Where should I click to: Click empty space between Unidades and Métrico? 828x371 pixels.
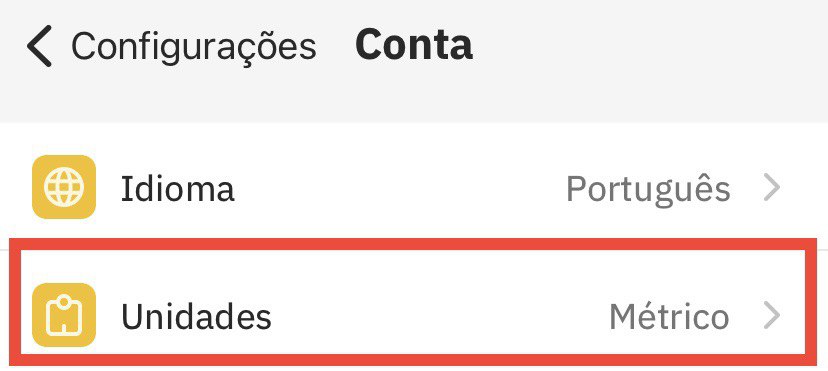[440, 316]
